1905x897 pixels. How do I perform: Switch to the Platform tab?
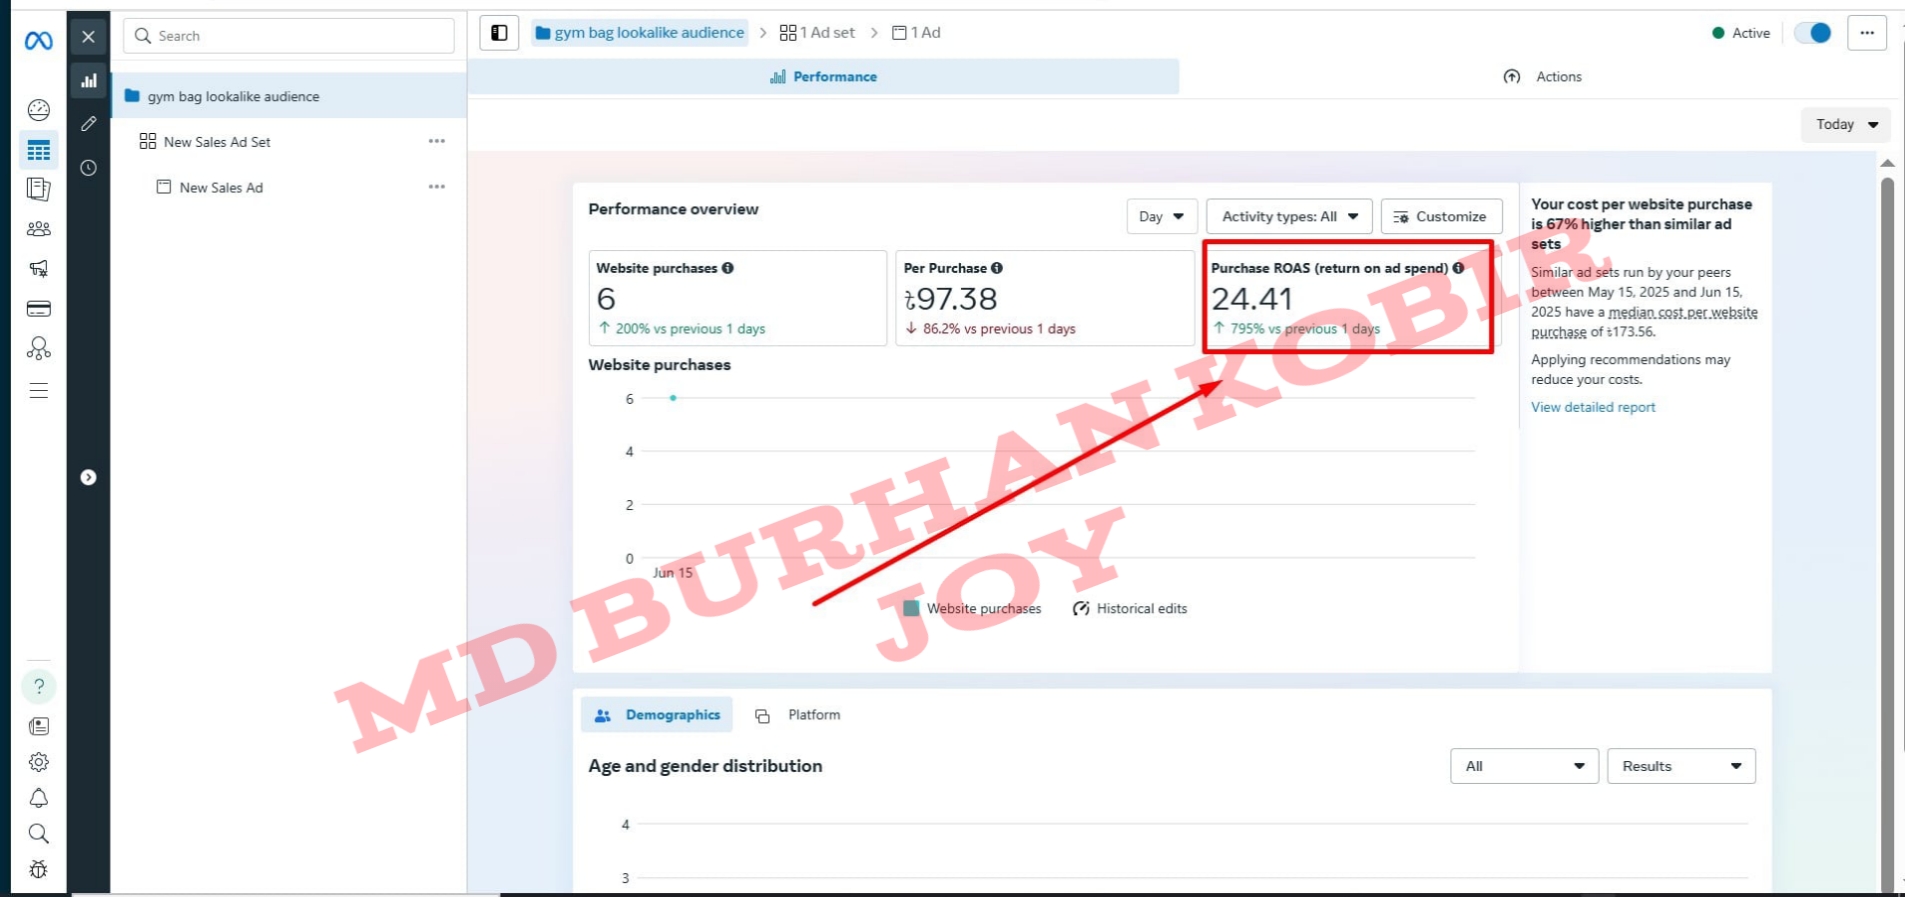[x=798, y=715]
